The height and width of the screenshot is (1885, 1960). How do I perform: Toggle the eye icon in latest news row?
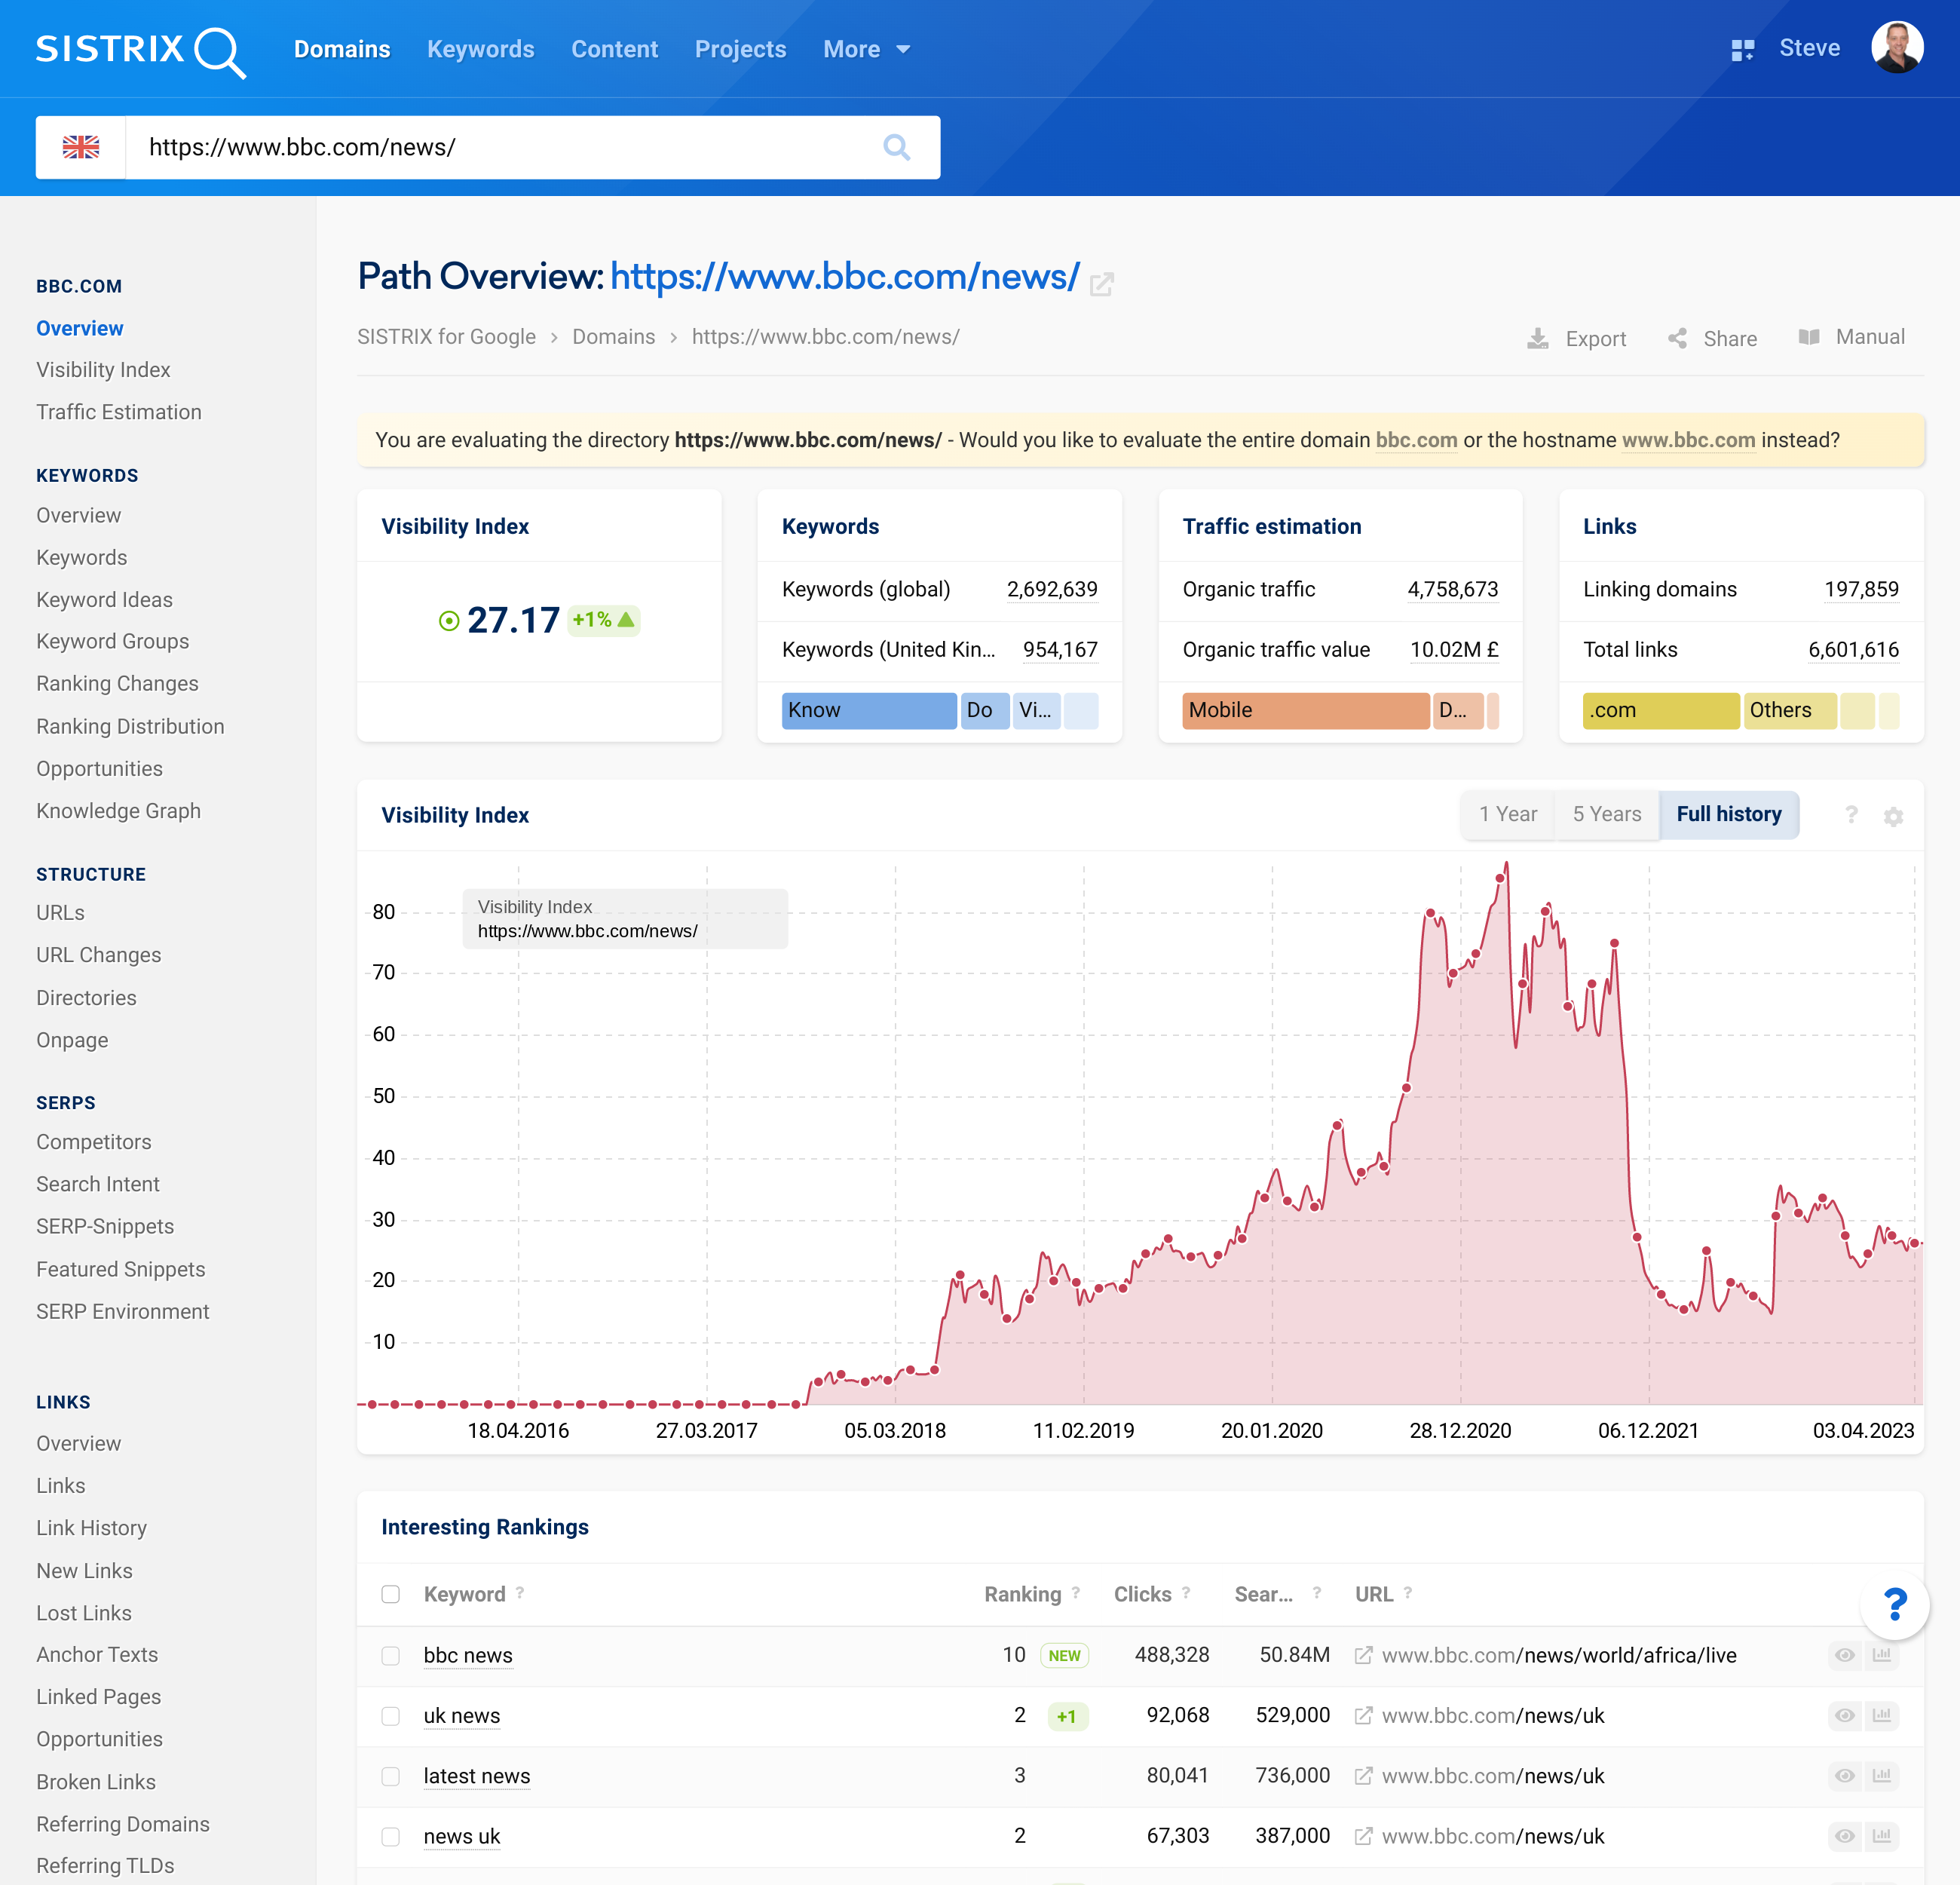1845,1775
